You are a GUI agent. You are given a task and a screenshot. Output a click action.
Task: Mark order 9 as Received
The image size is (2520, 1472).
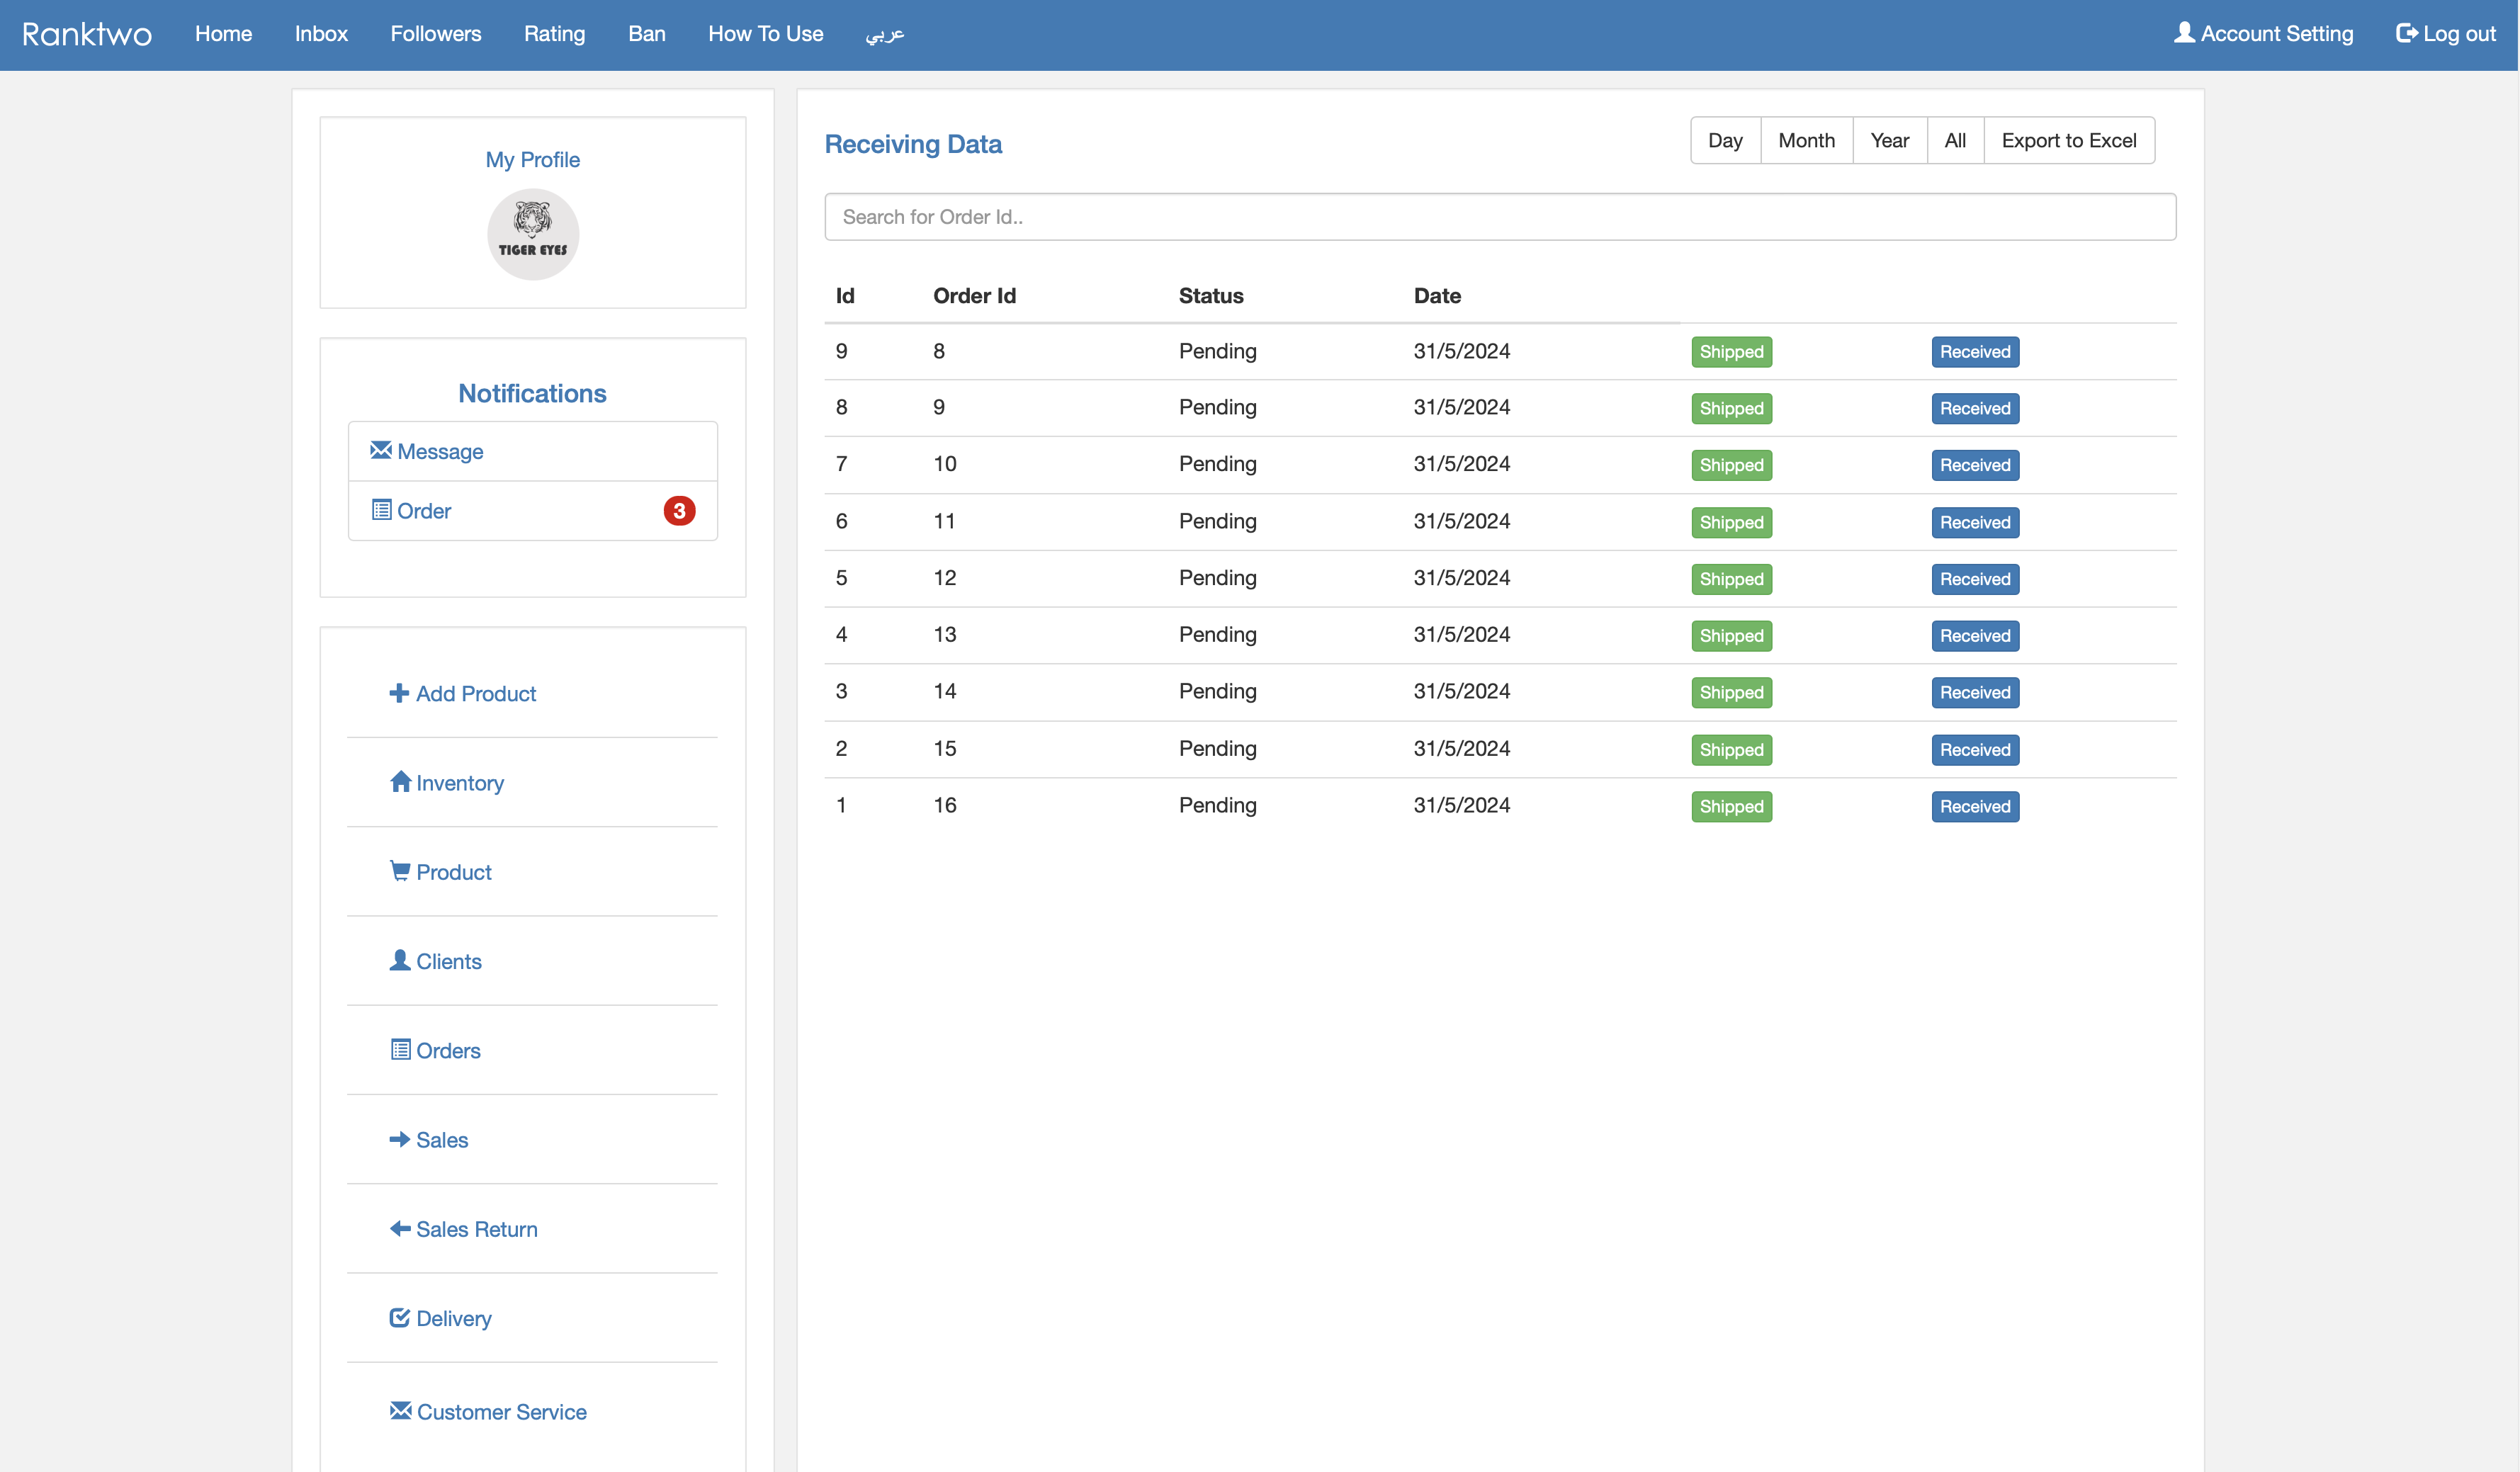(x=1975, y=409)
